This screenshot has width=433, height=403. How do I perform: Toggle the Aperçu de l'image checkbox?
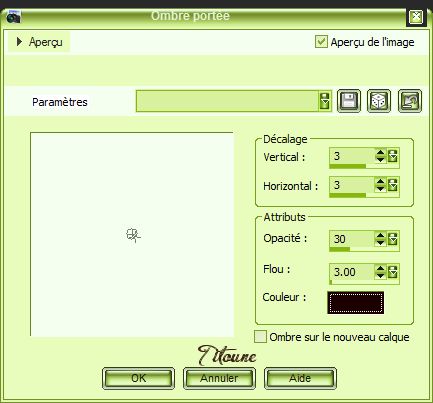tap(321, 42)
